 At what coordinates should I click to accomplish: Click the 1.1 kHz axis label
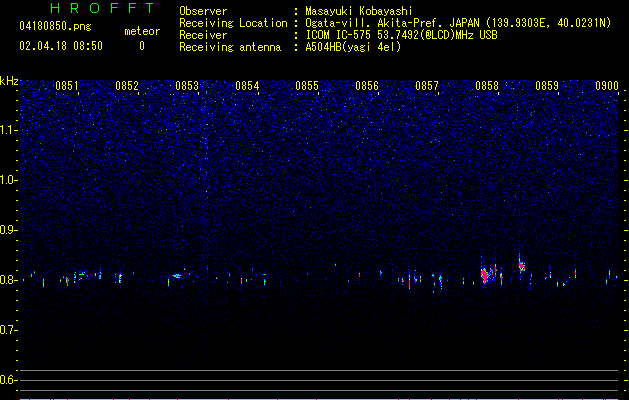point(9,130)
